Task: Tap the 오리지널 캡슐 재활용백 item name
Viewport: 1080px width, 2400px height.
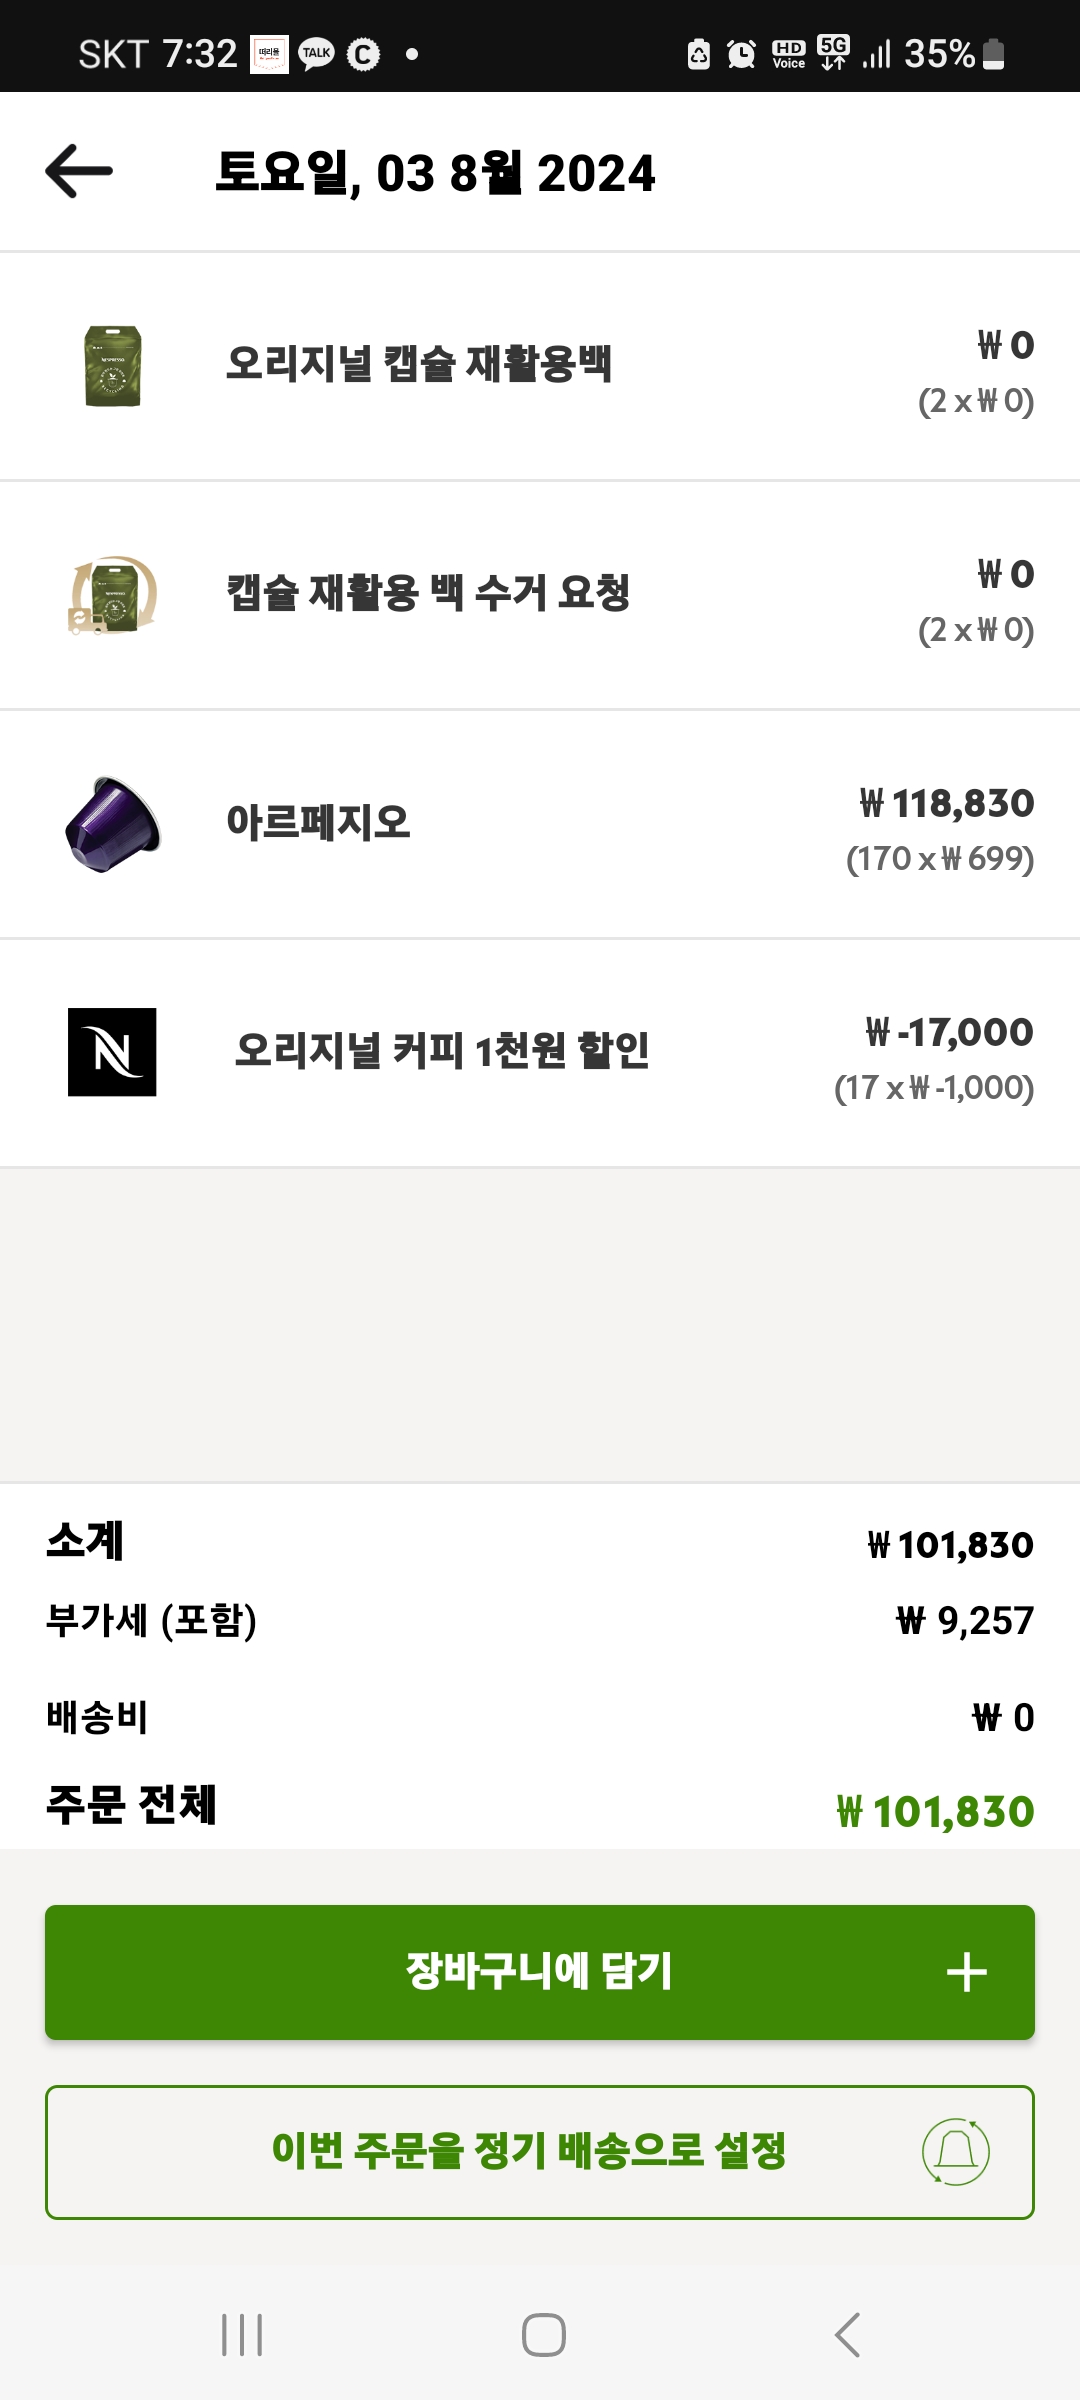Action: pyautogui.click(x=419, y=364)
